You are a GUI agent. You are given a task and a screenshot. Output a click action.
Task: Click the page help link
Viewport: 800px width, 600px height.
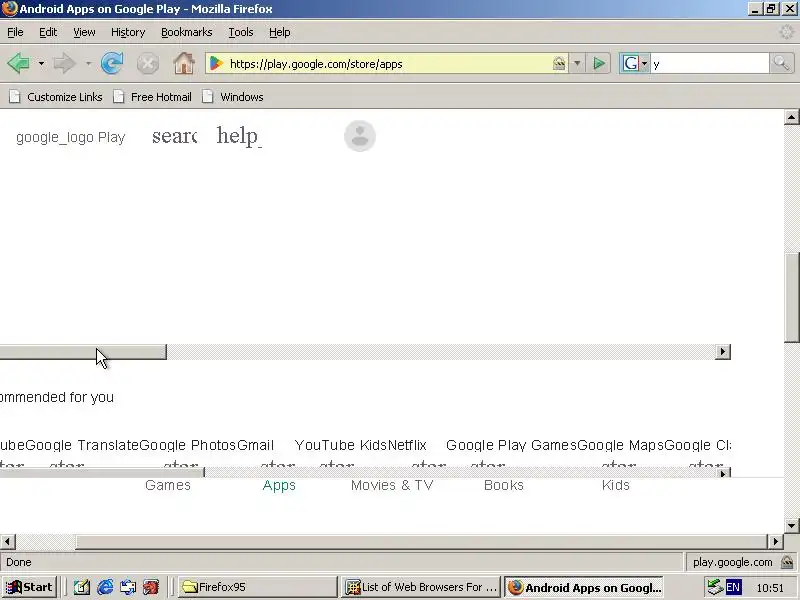point(239,136)
